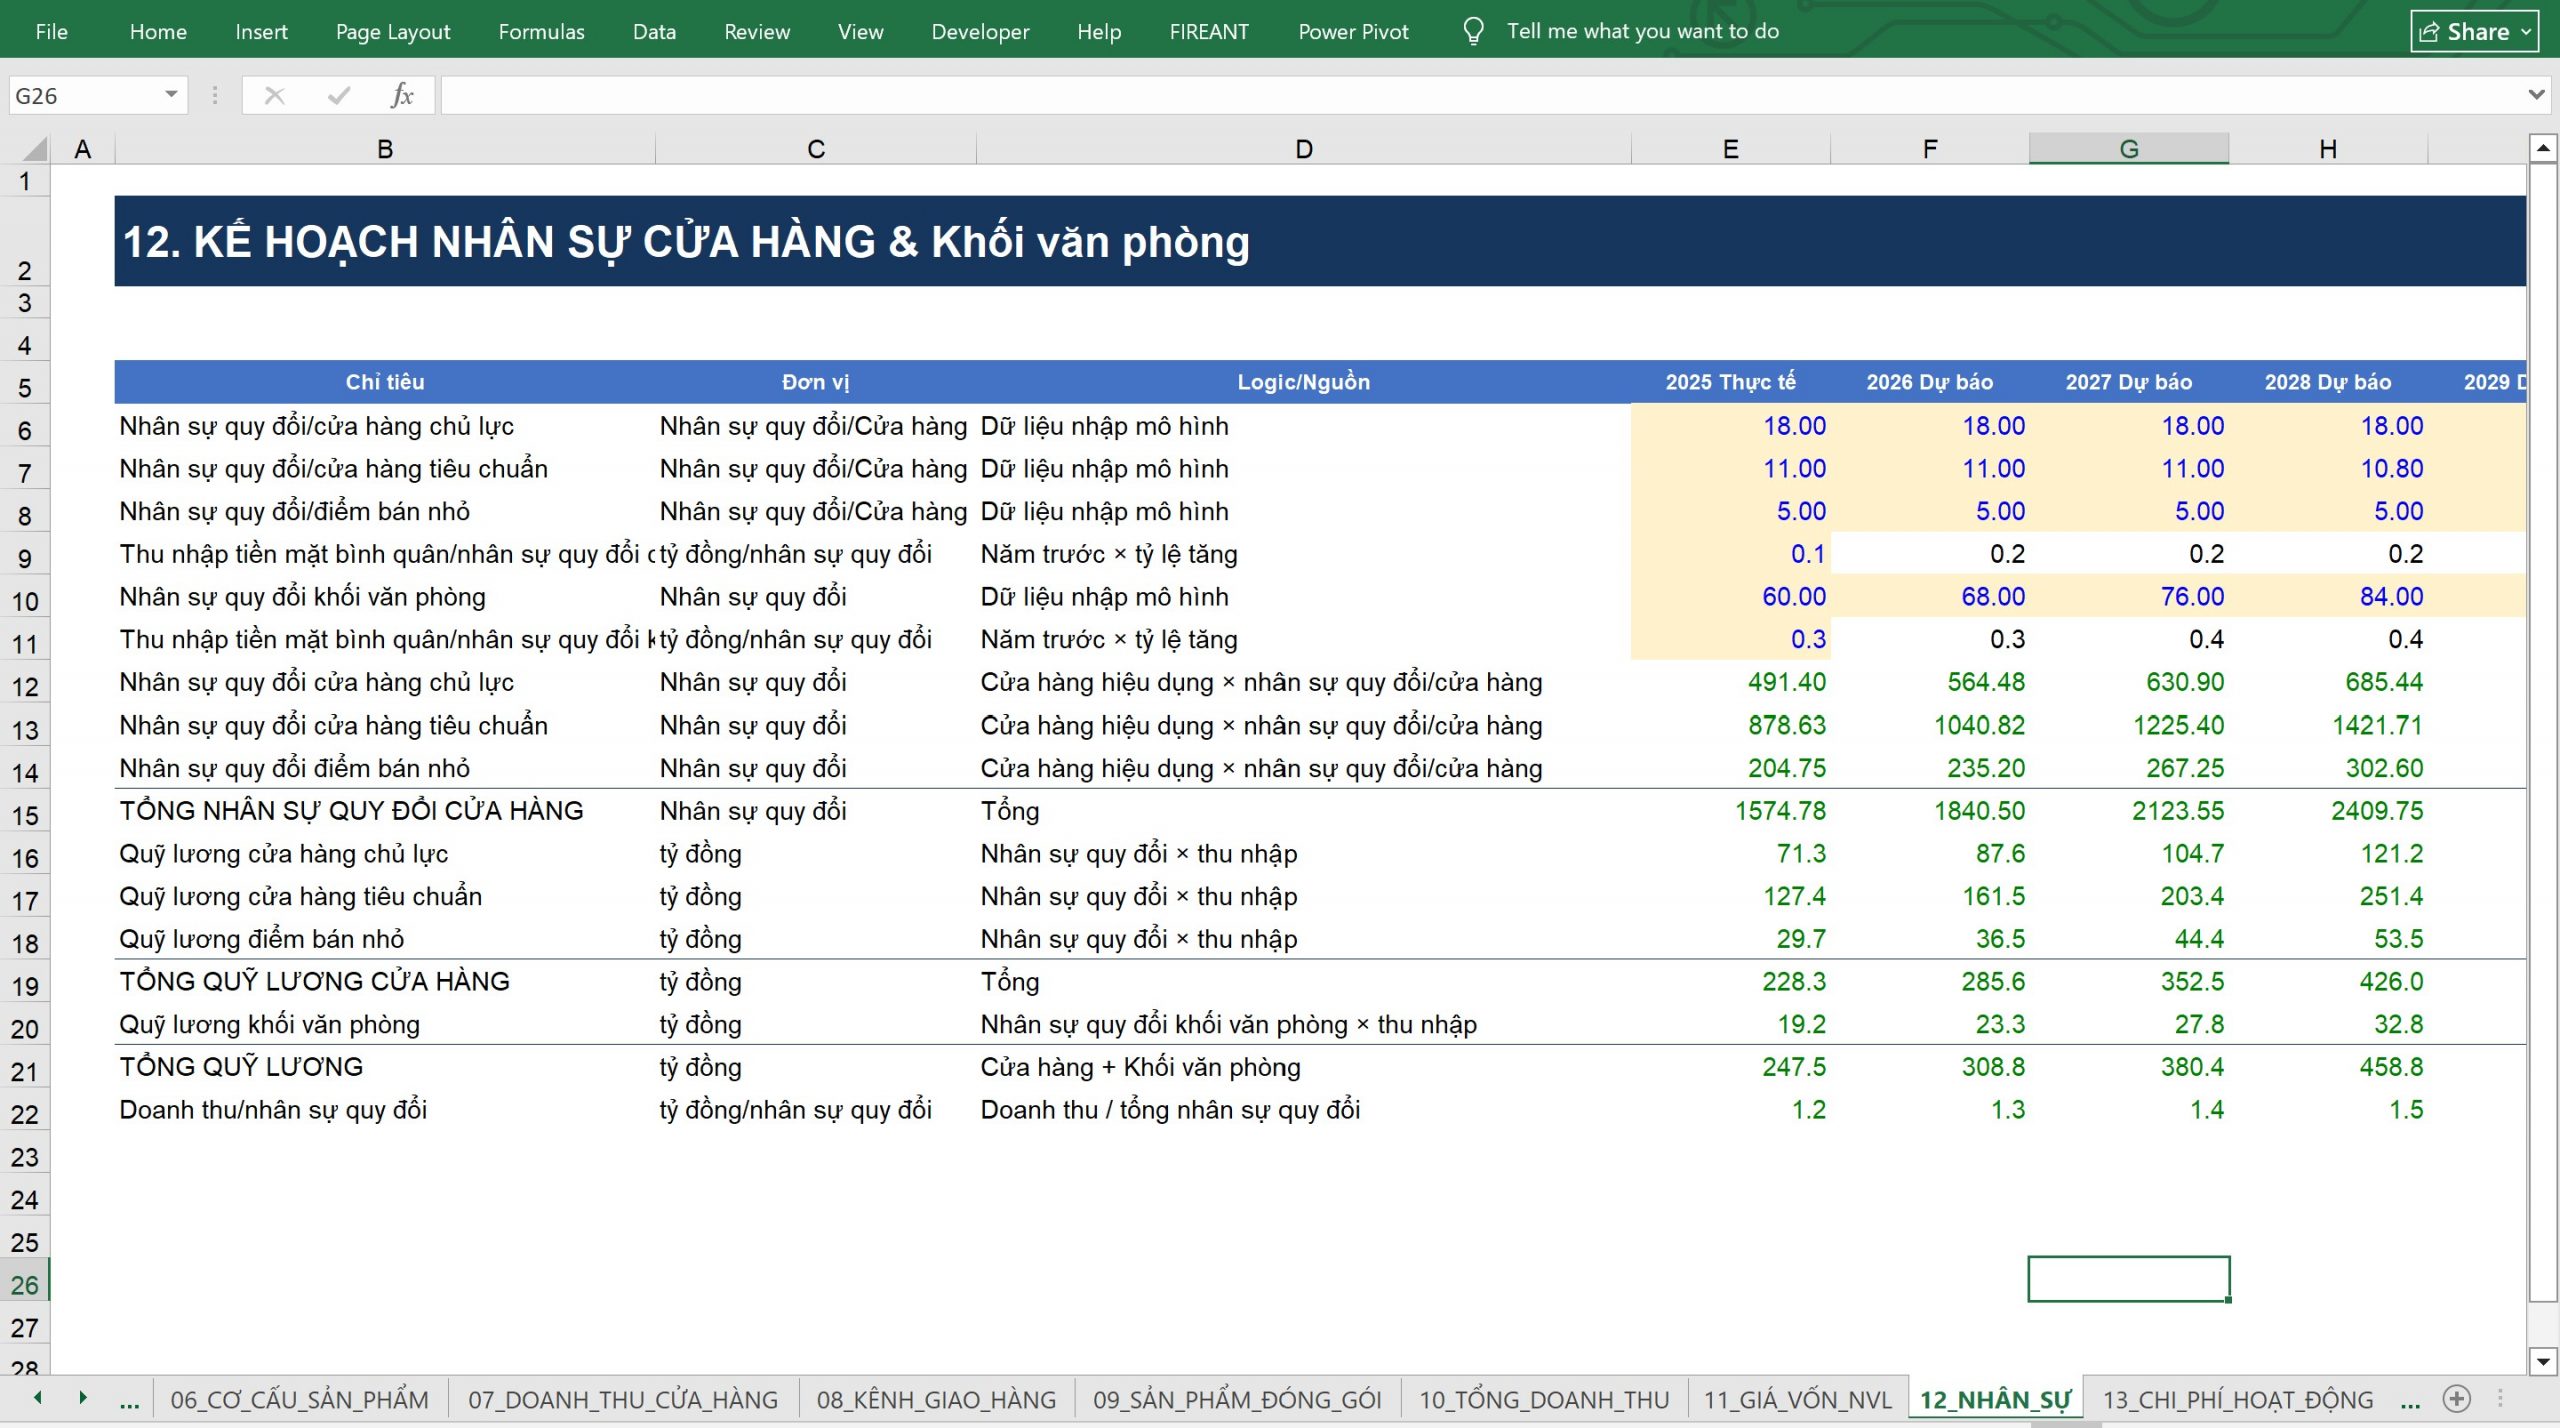Click the Select All corner triangle
Screen dimensions: 2560x1428
34,149
